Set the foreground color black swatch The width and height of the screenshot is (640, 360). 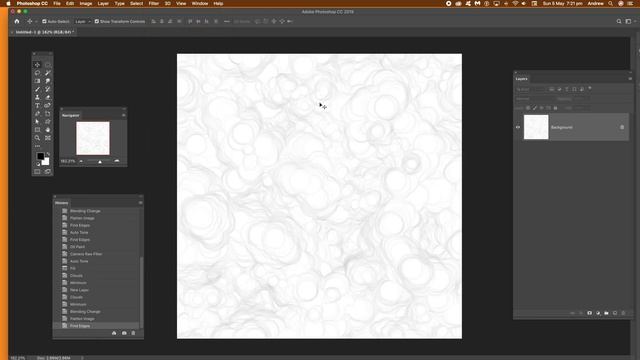pyautogui.click(x=40, y=156)
